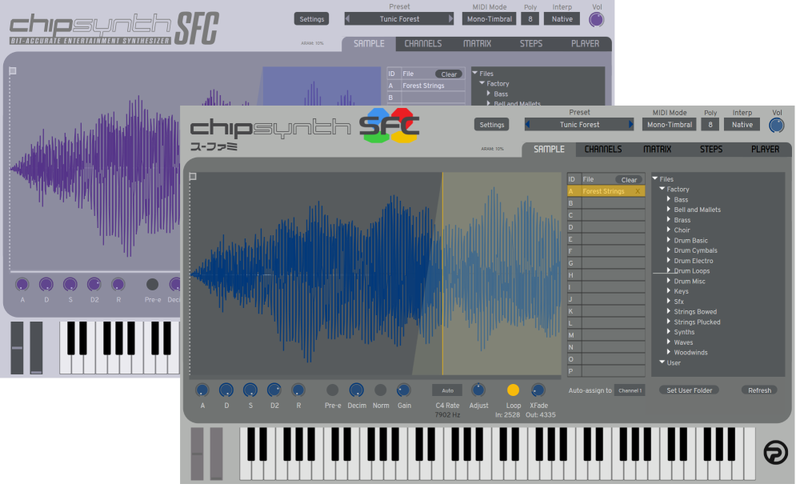
Task: Click the Attack (A) envelope knob
Action: click(x=202, y=390)
